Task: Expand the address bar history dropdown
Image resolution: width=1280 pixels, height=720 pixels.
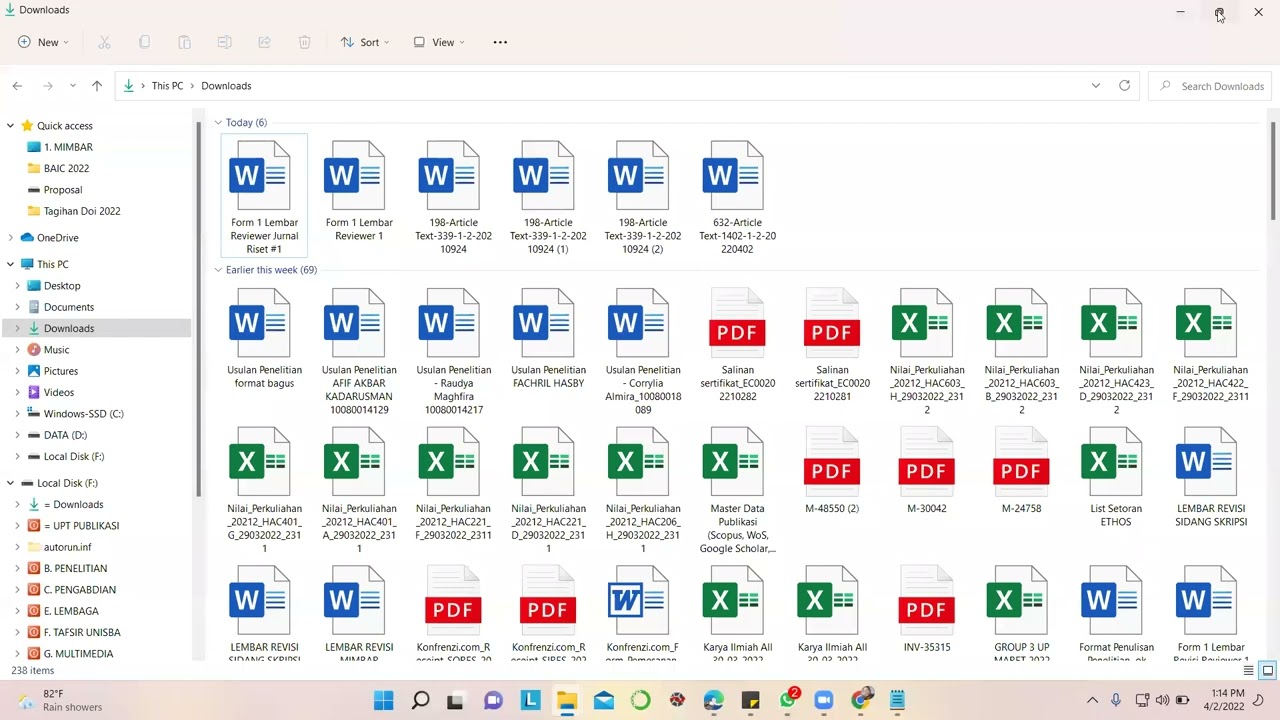Action: pyautogui.click(x=1096, y=86)
